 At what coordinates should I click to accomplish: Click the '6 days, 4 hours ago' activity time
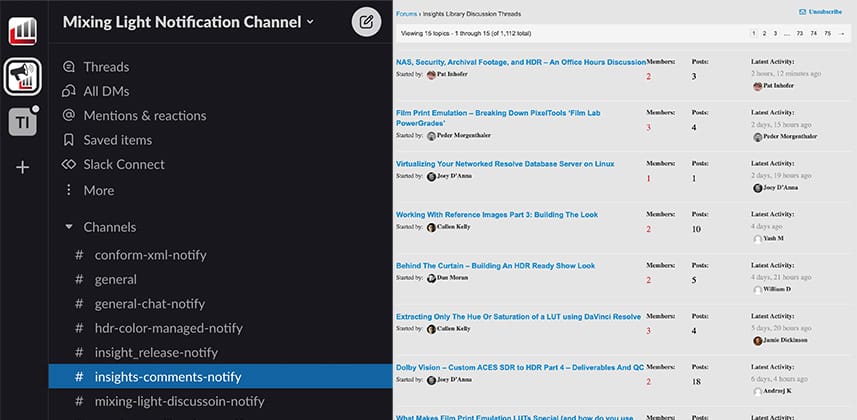779,379
